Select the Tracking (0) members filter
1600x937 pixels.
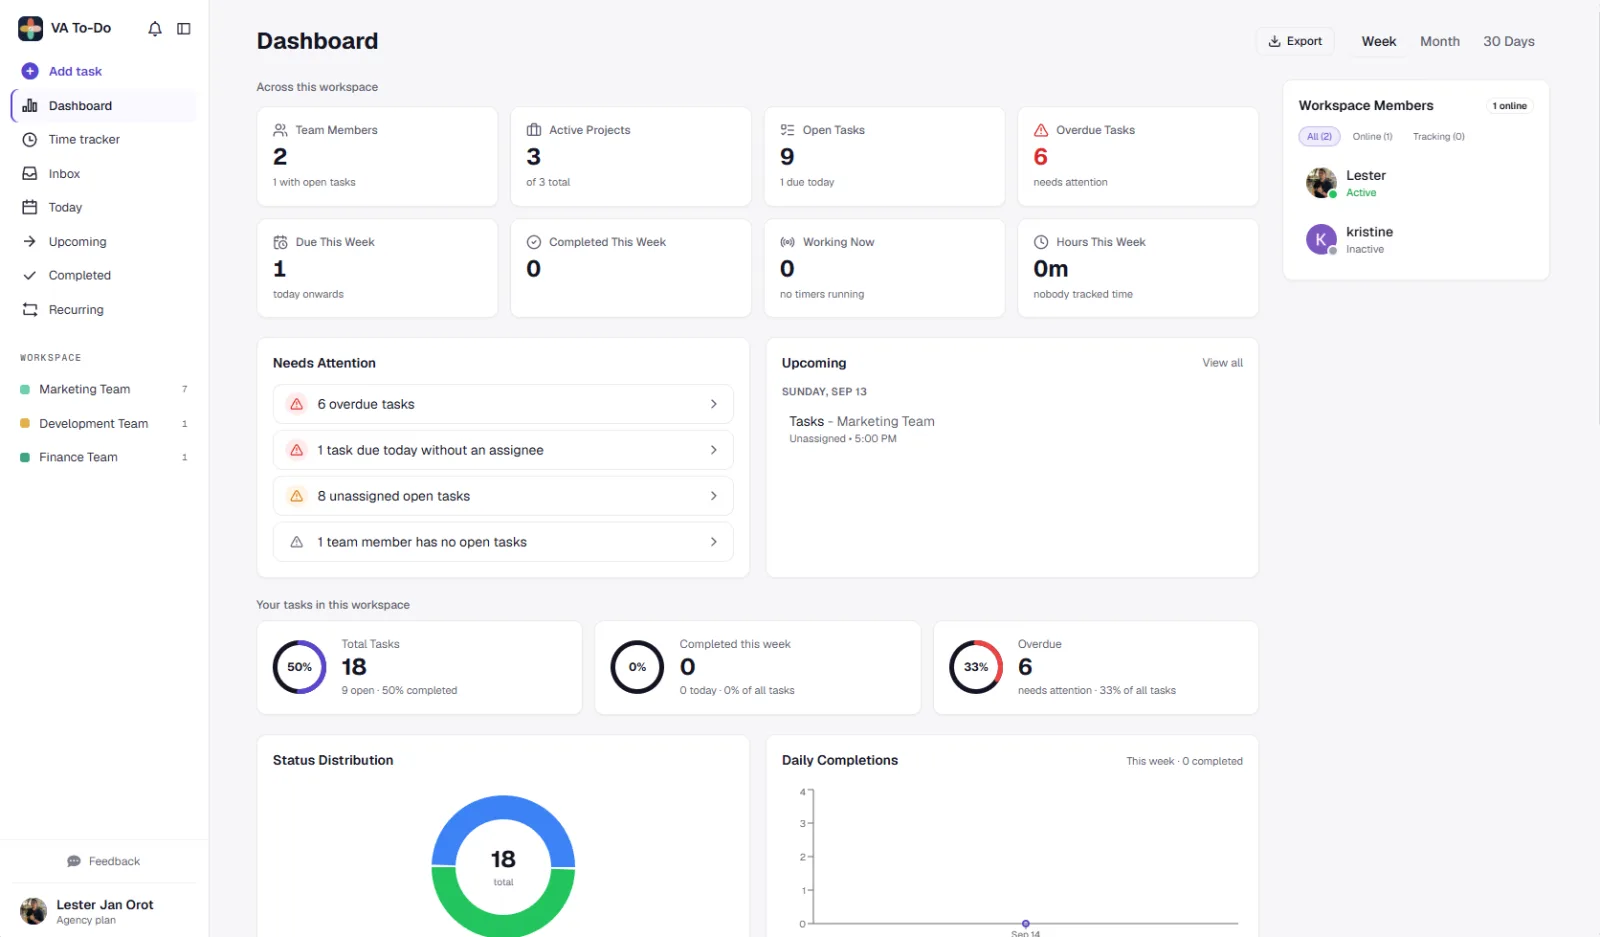click(x=1439, y=137)
